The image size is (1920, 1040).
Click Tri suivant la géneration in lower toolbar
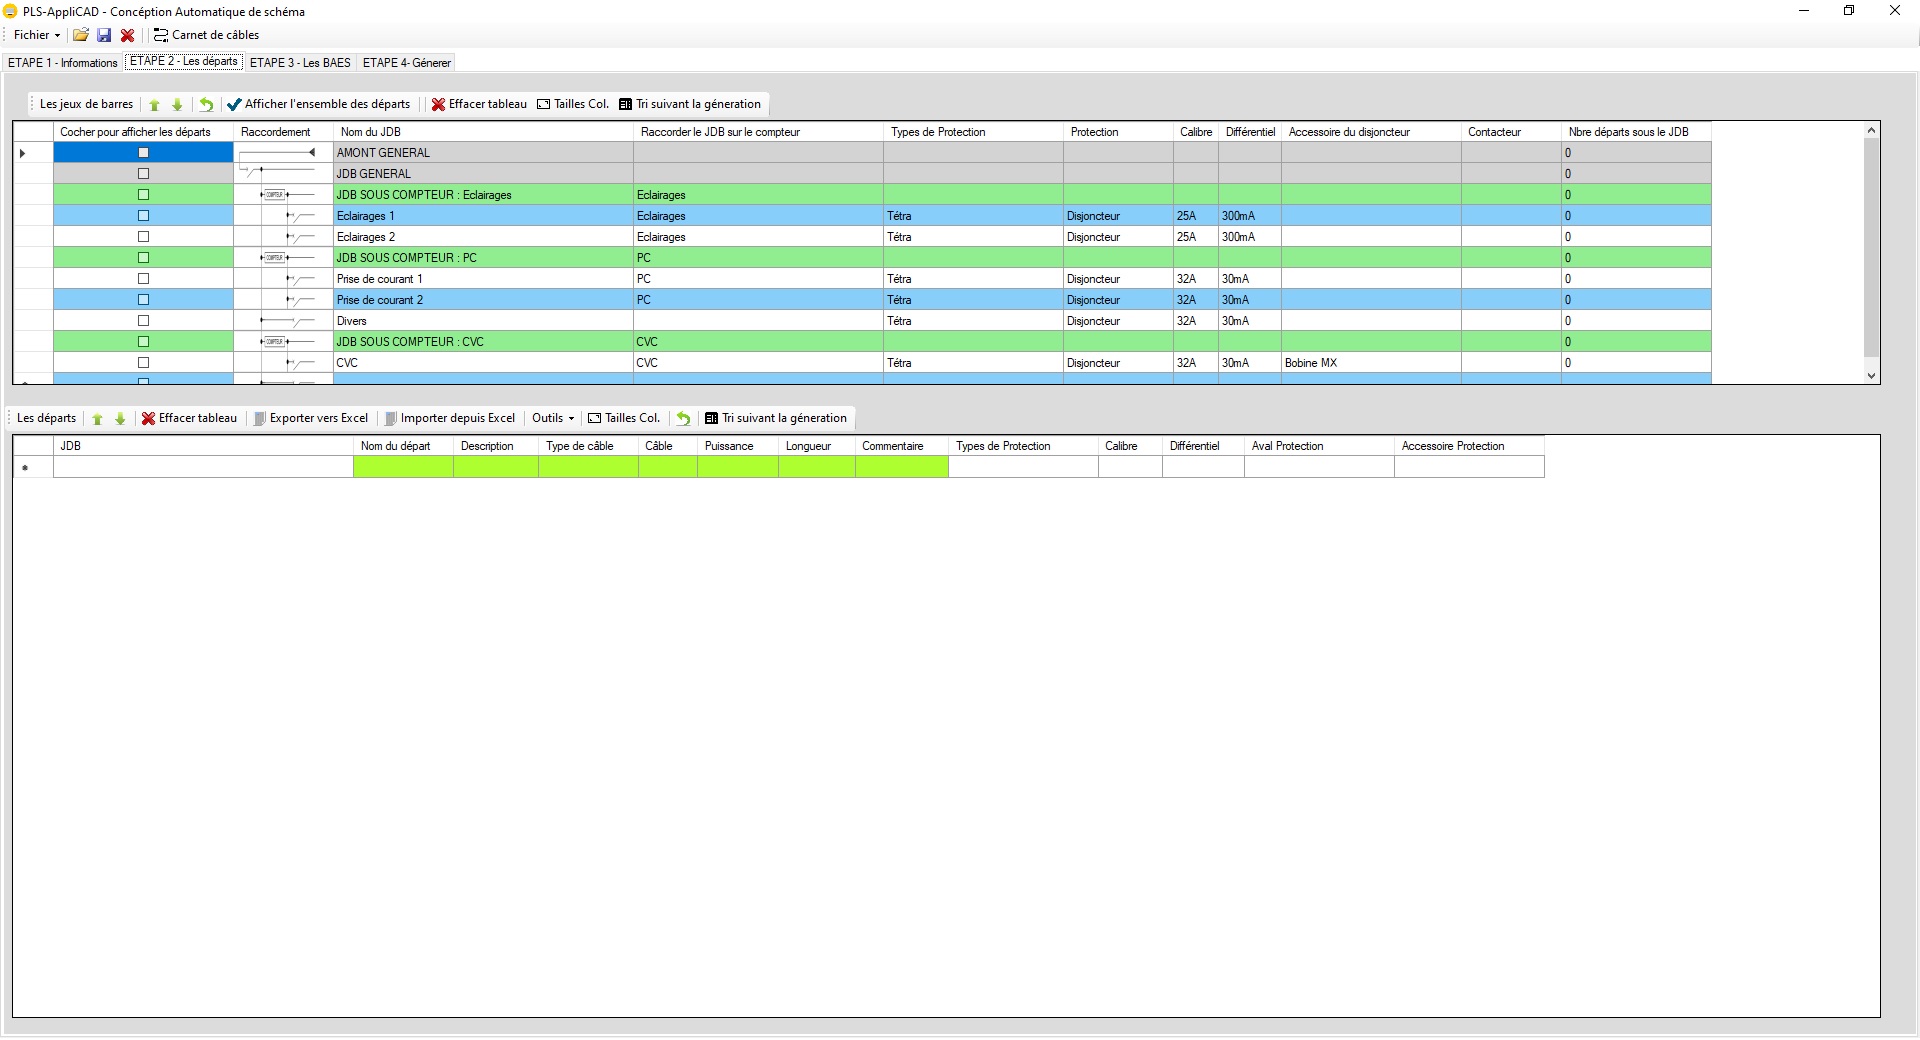coord(776,418)
